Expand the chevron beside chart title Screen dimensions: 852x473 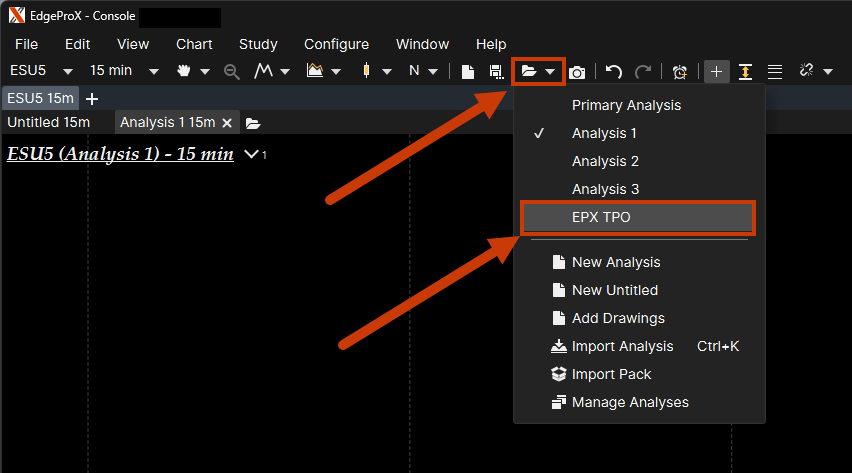tap(251, 154)
